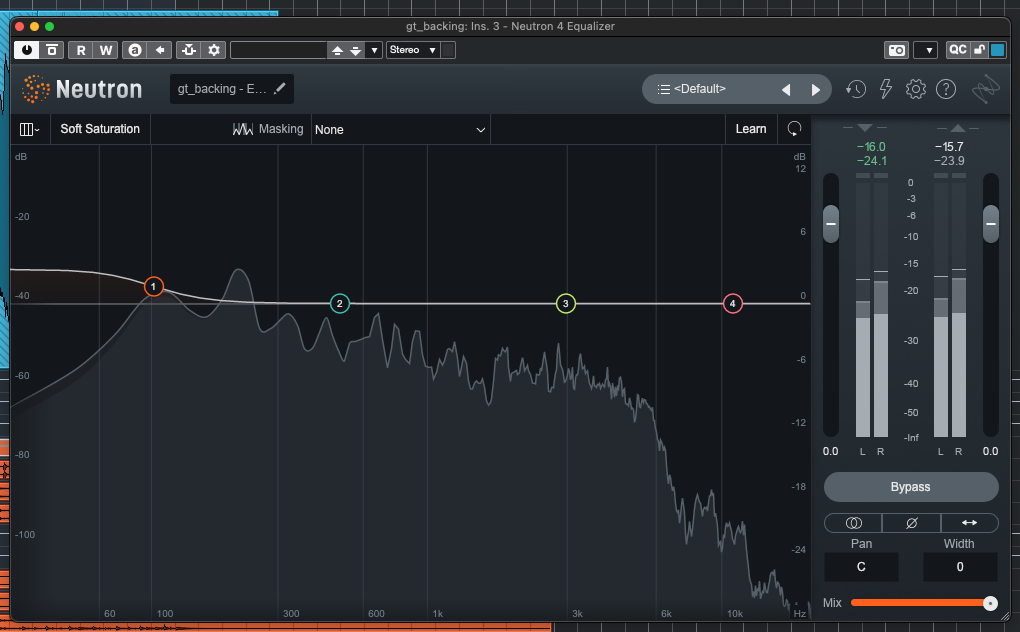Click the output gain slider handle
The image size is (1020, 632).
click(991, 224)
